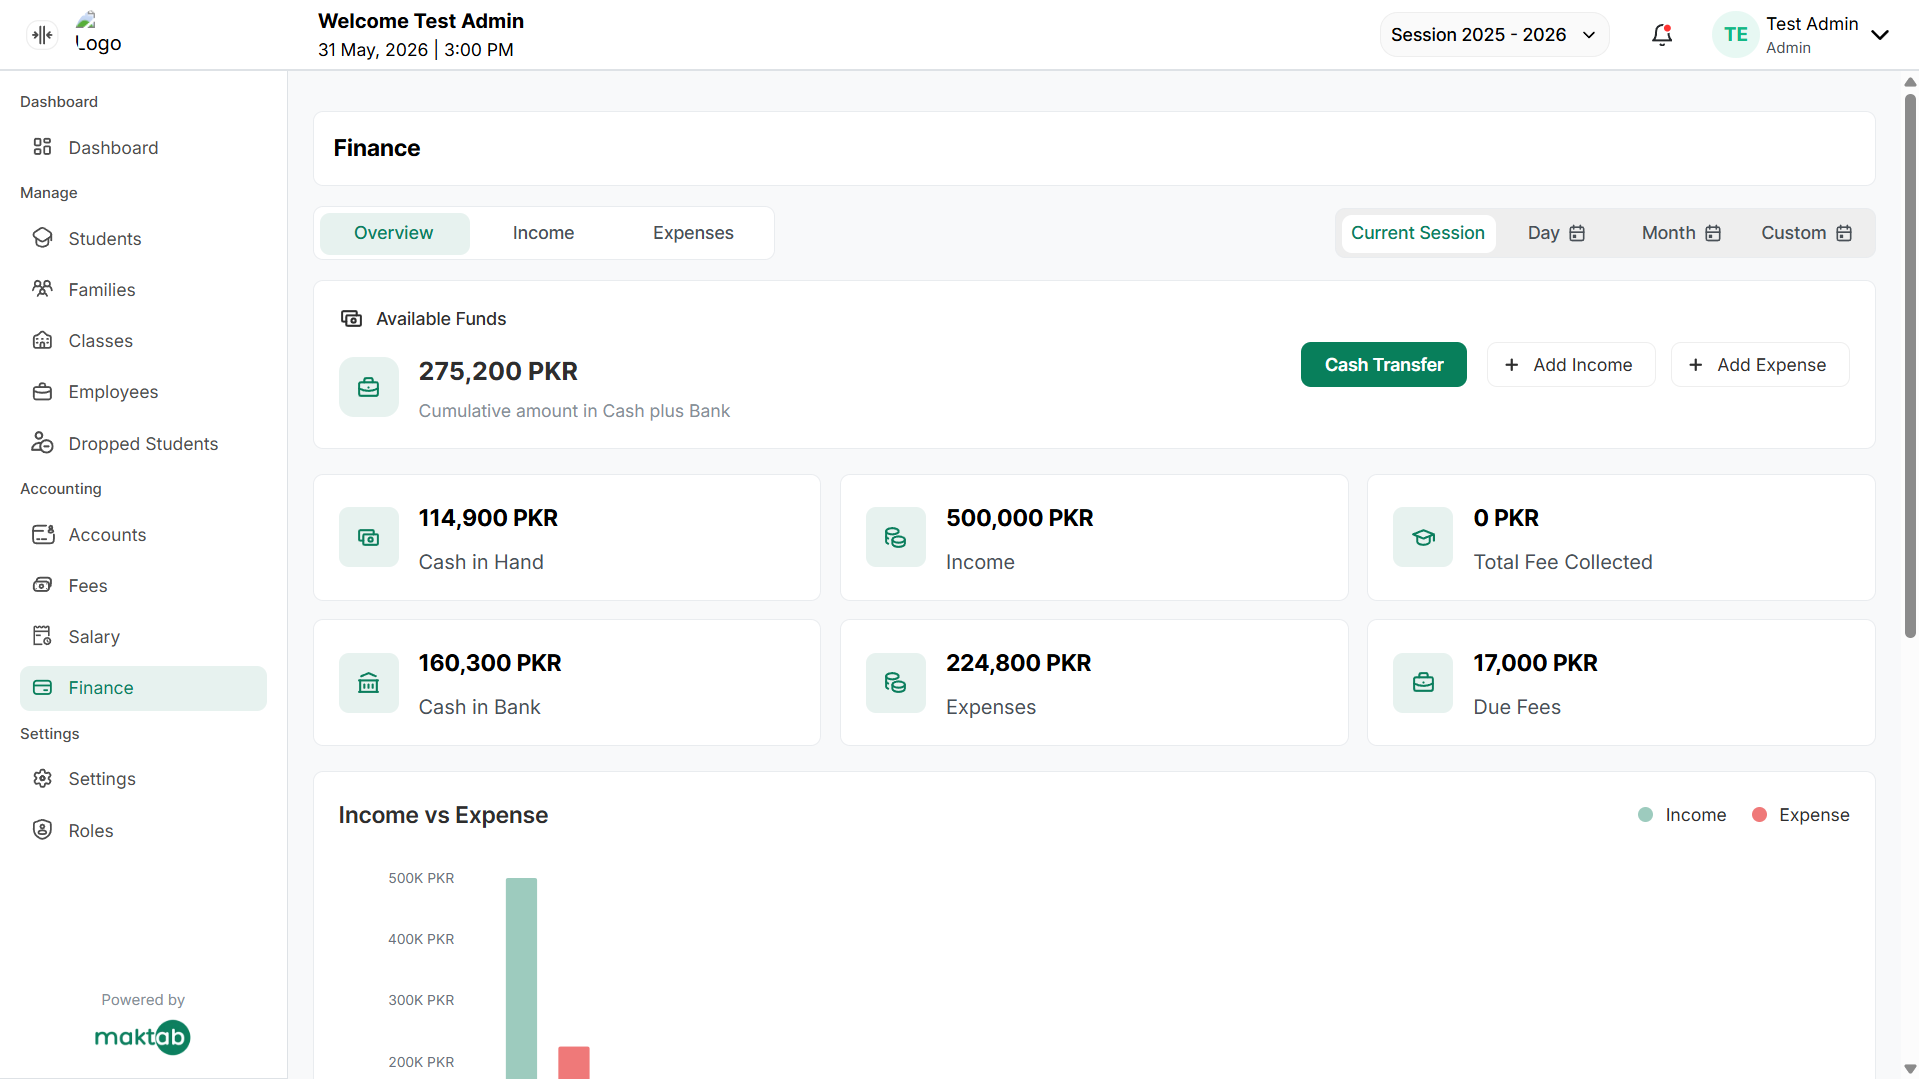This screenshot has height=1079, width=1919.
Task: Open the Roles page link
Action: point(143,830)
